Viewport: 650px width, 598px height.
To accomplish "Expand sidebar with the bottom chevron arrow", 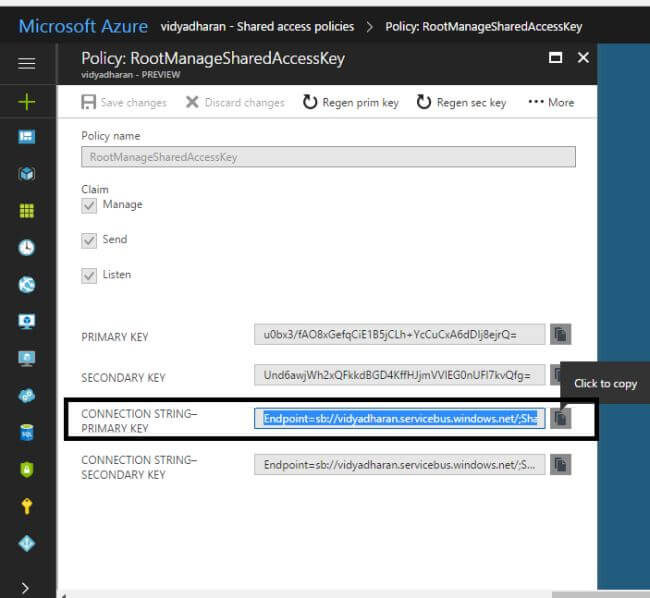I will tap(25, 588).
